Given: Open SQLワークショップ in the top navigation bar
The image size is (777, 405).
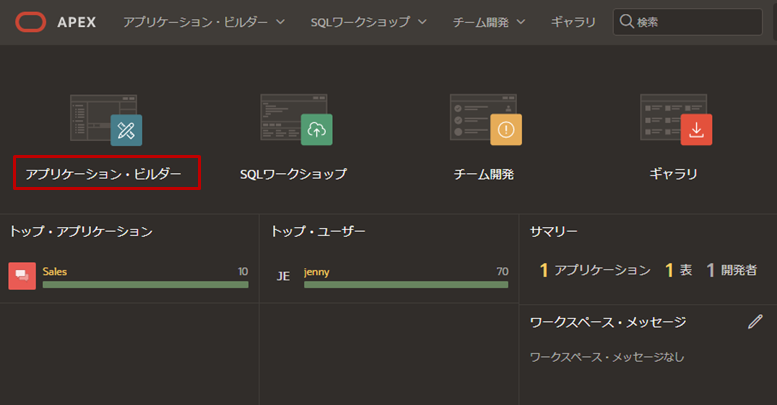Looking at the screenshot, I should click(x=360, y=22).
